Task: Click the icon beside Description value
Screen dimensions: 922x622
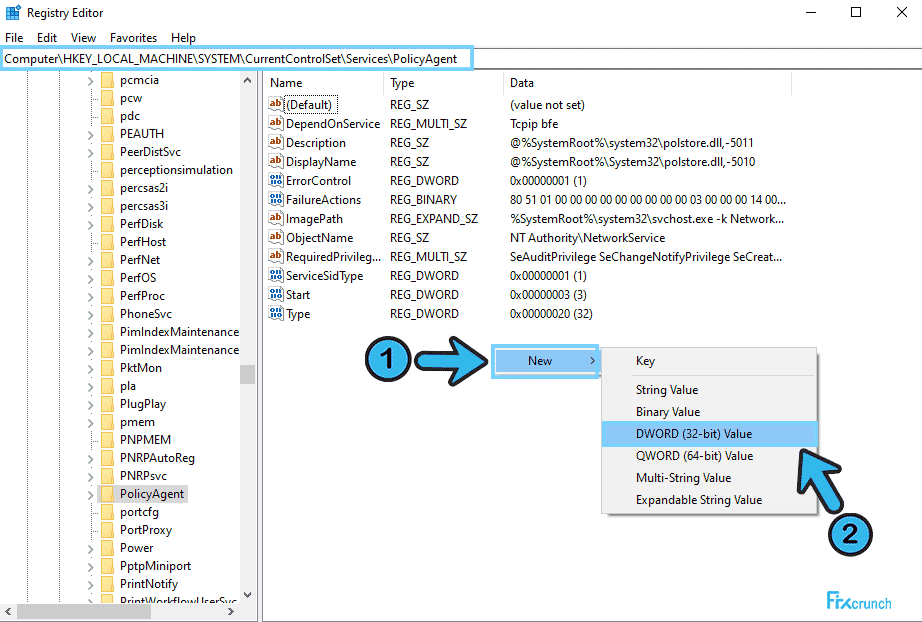Action: click(x=275, y=142)
